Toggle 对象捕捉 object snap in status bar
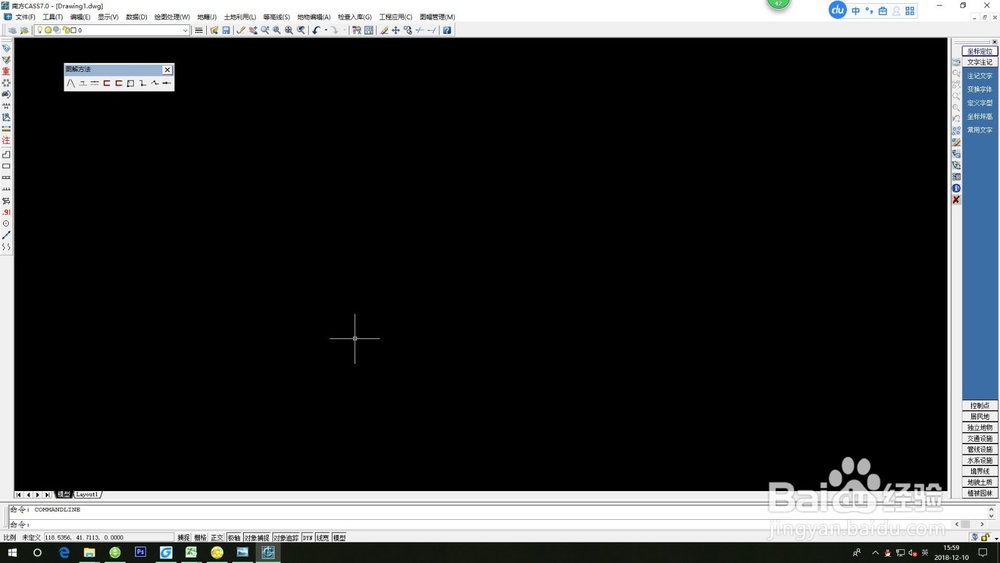1000x563 pixels. tap(257, 537)
